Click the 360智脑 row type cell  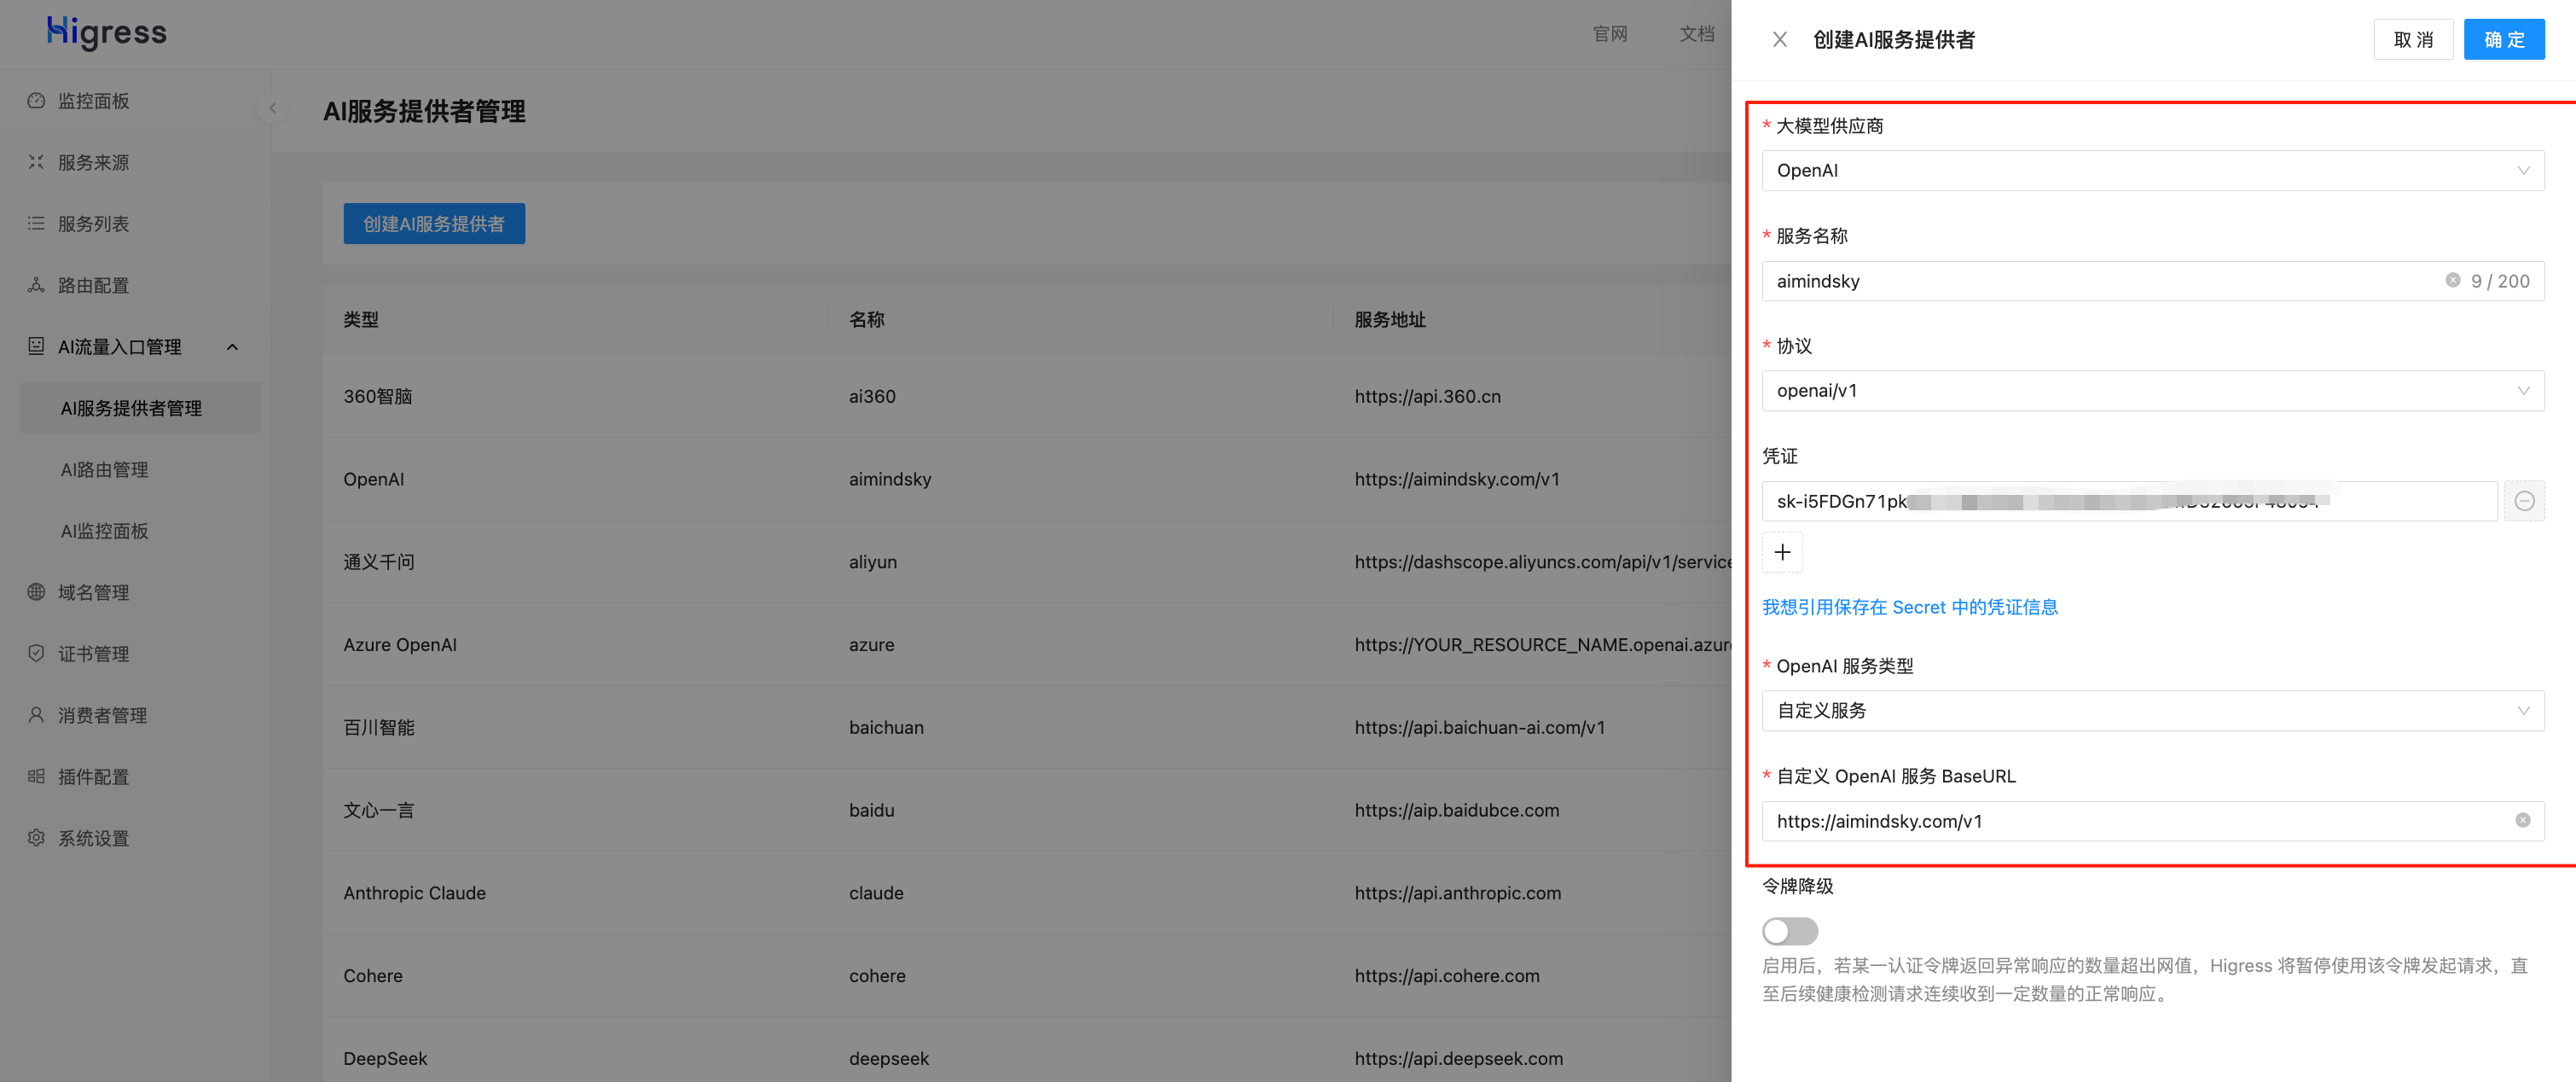click(378, 396)
